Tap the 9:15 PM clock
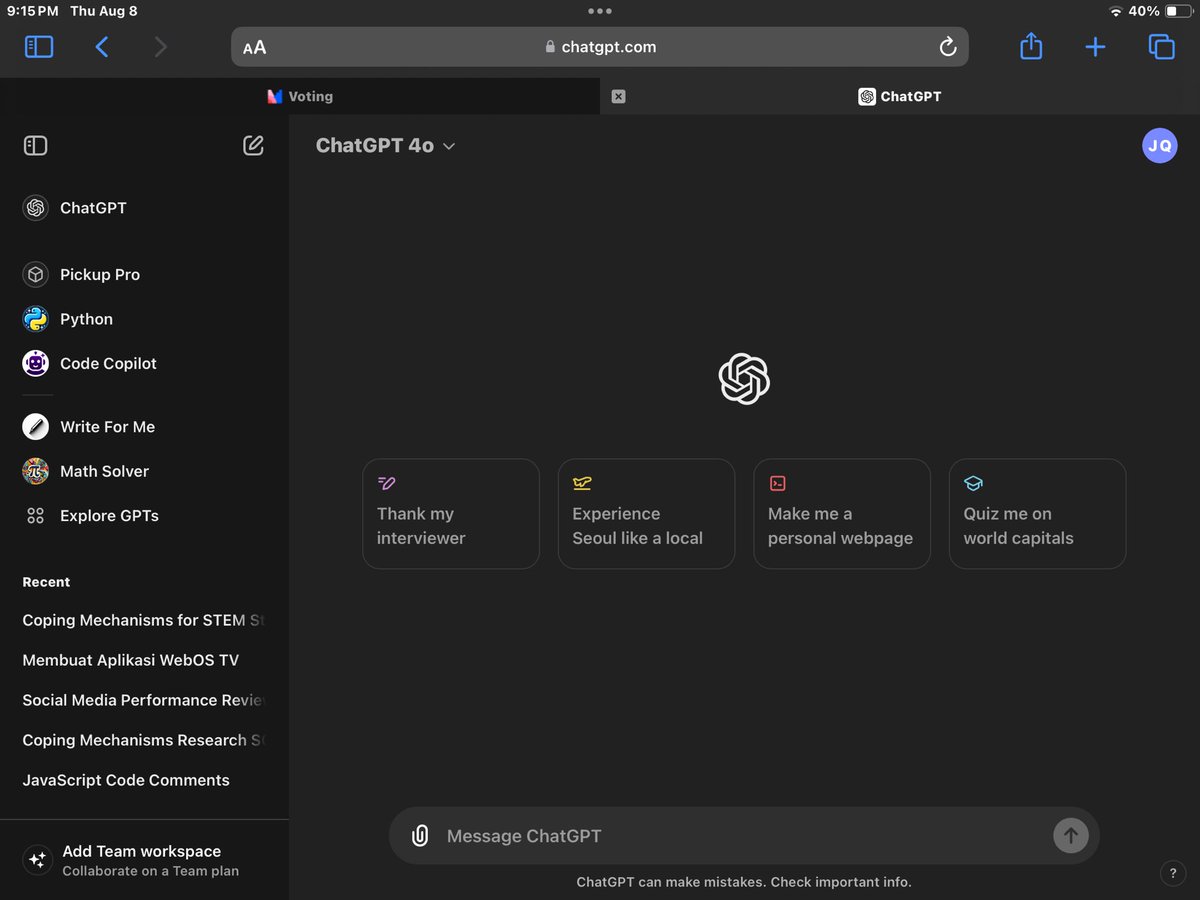Image resolution: width=1200 pixels, height=900 pixels. click(x=32, y=11)
